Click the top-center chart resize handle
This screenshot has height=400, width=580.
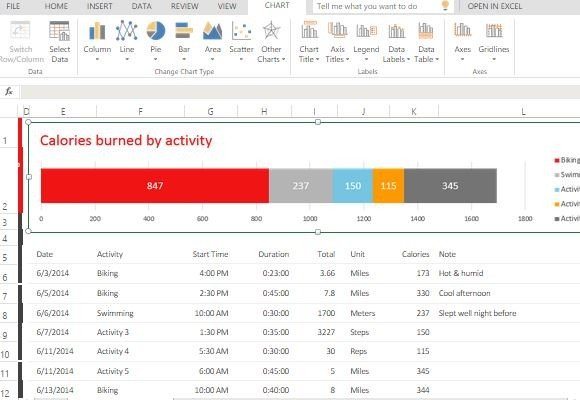(x=318, y=122)
